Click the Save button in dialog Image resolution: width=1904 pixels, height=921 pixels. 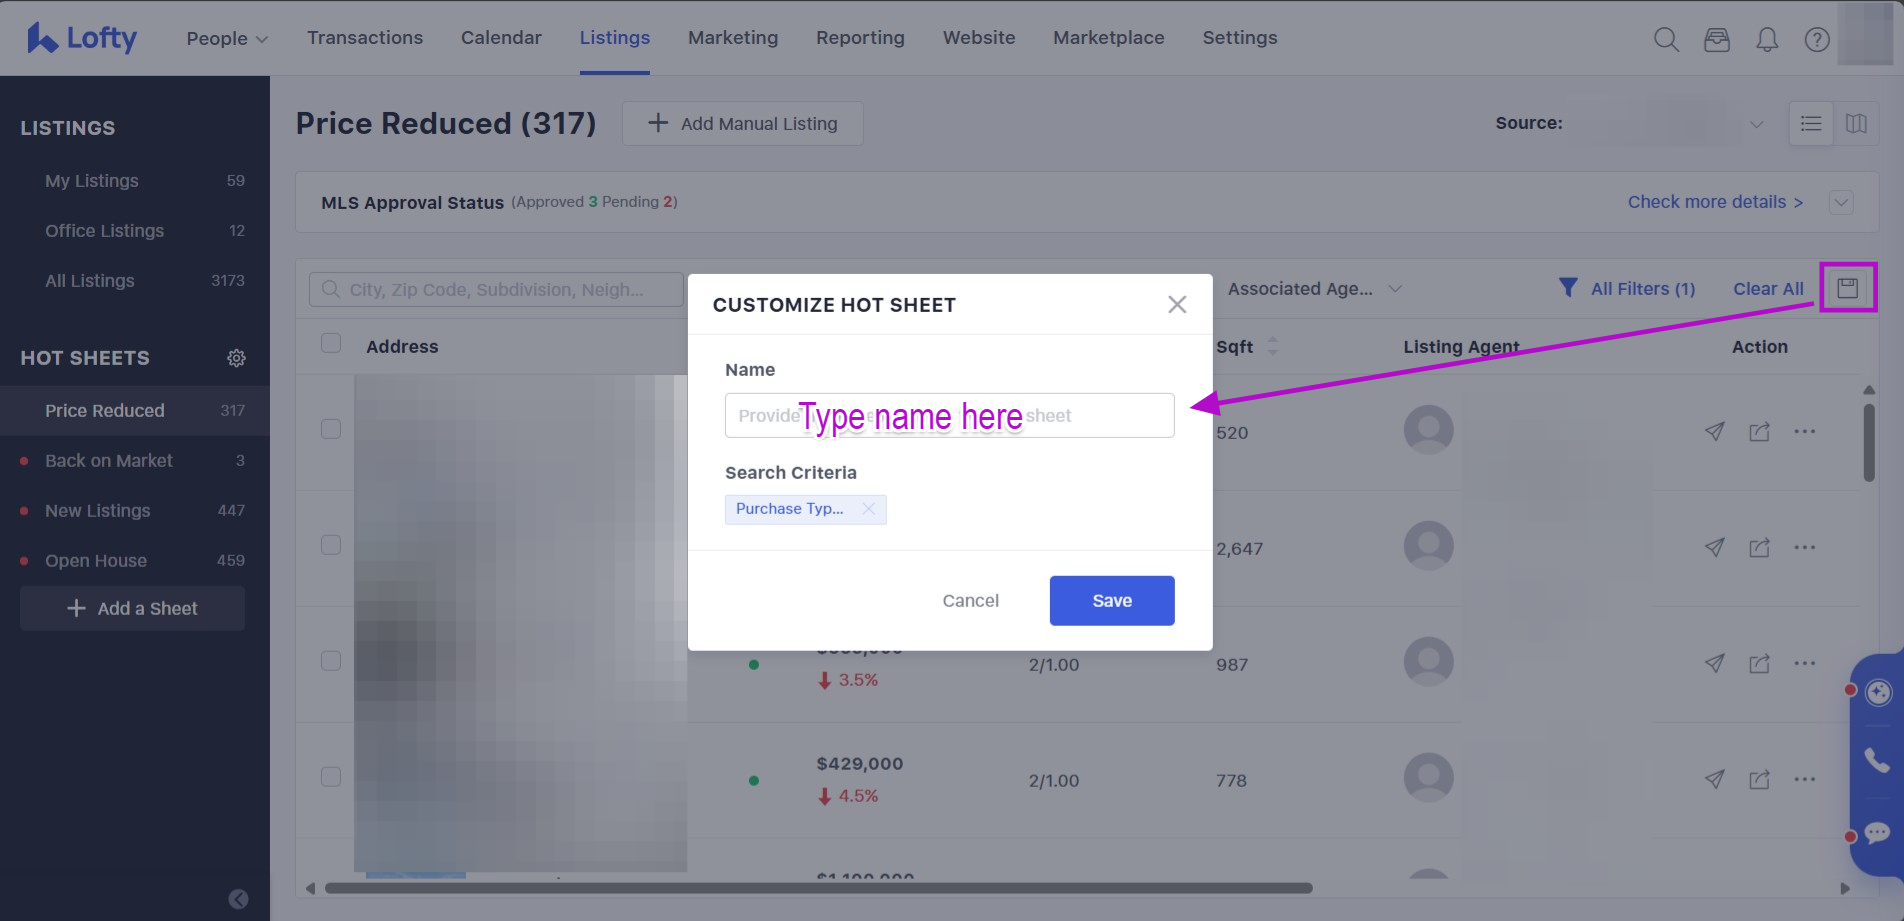coord(1111,600)
